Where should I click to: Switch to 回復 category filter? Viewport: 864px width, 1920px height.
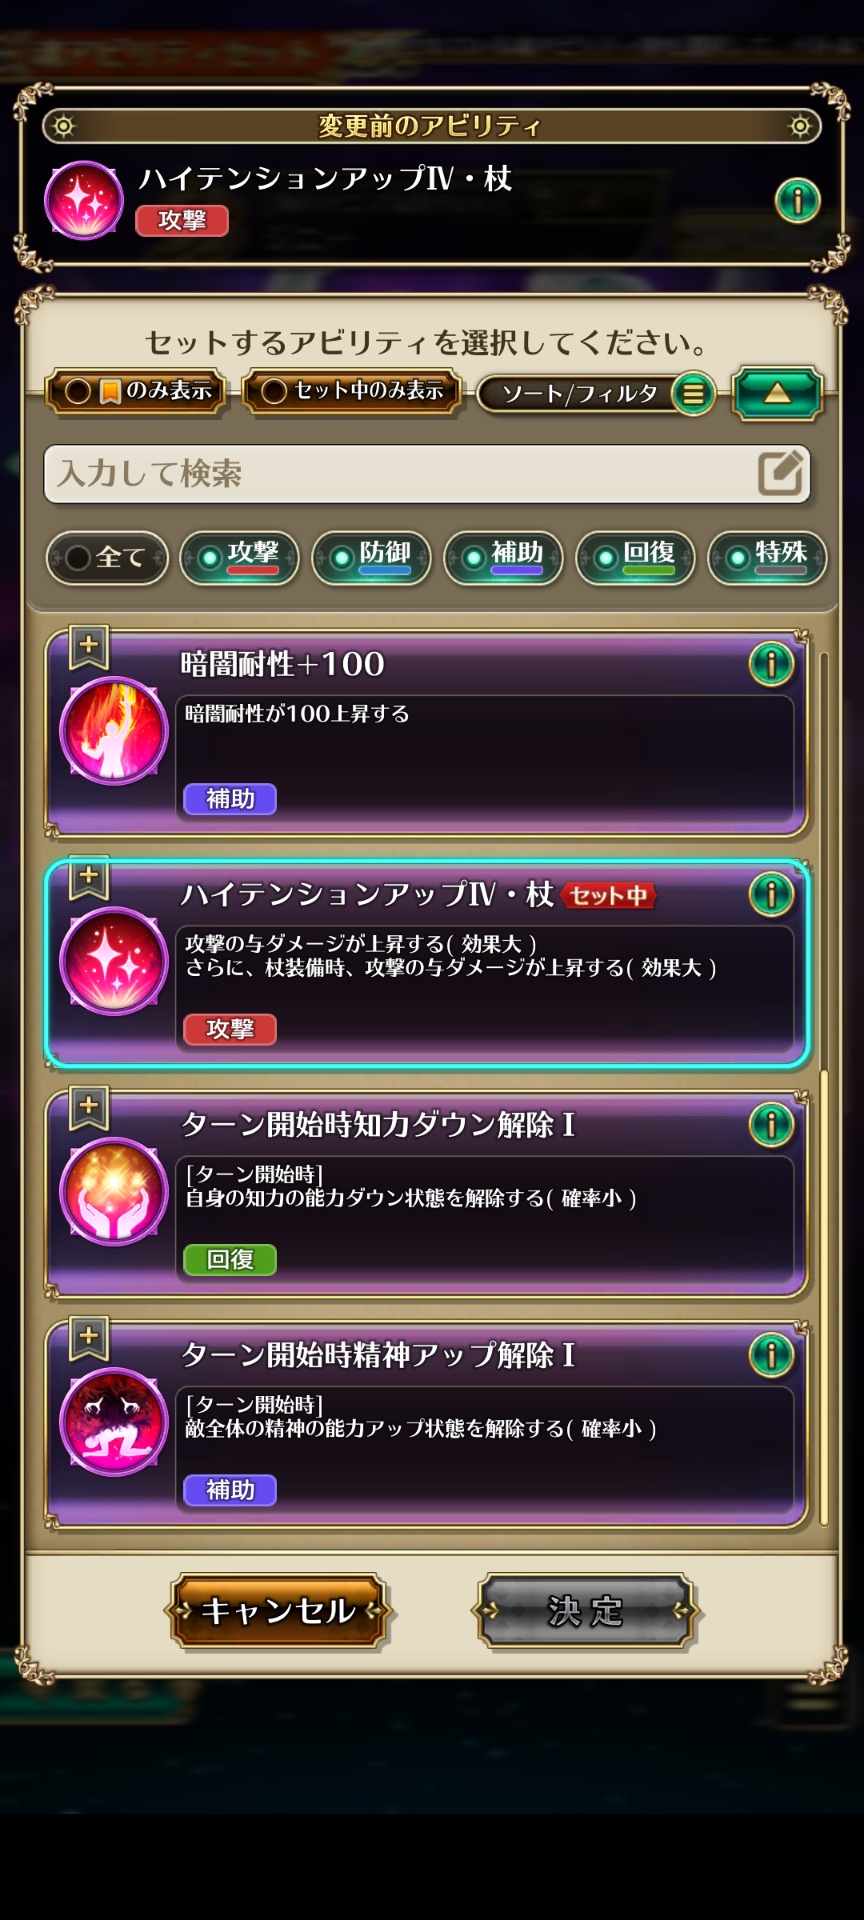coord(635,557)
